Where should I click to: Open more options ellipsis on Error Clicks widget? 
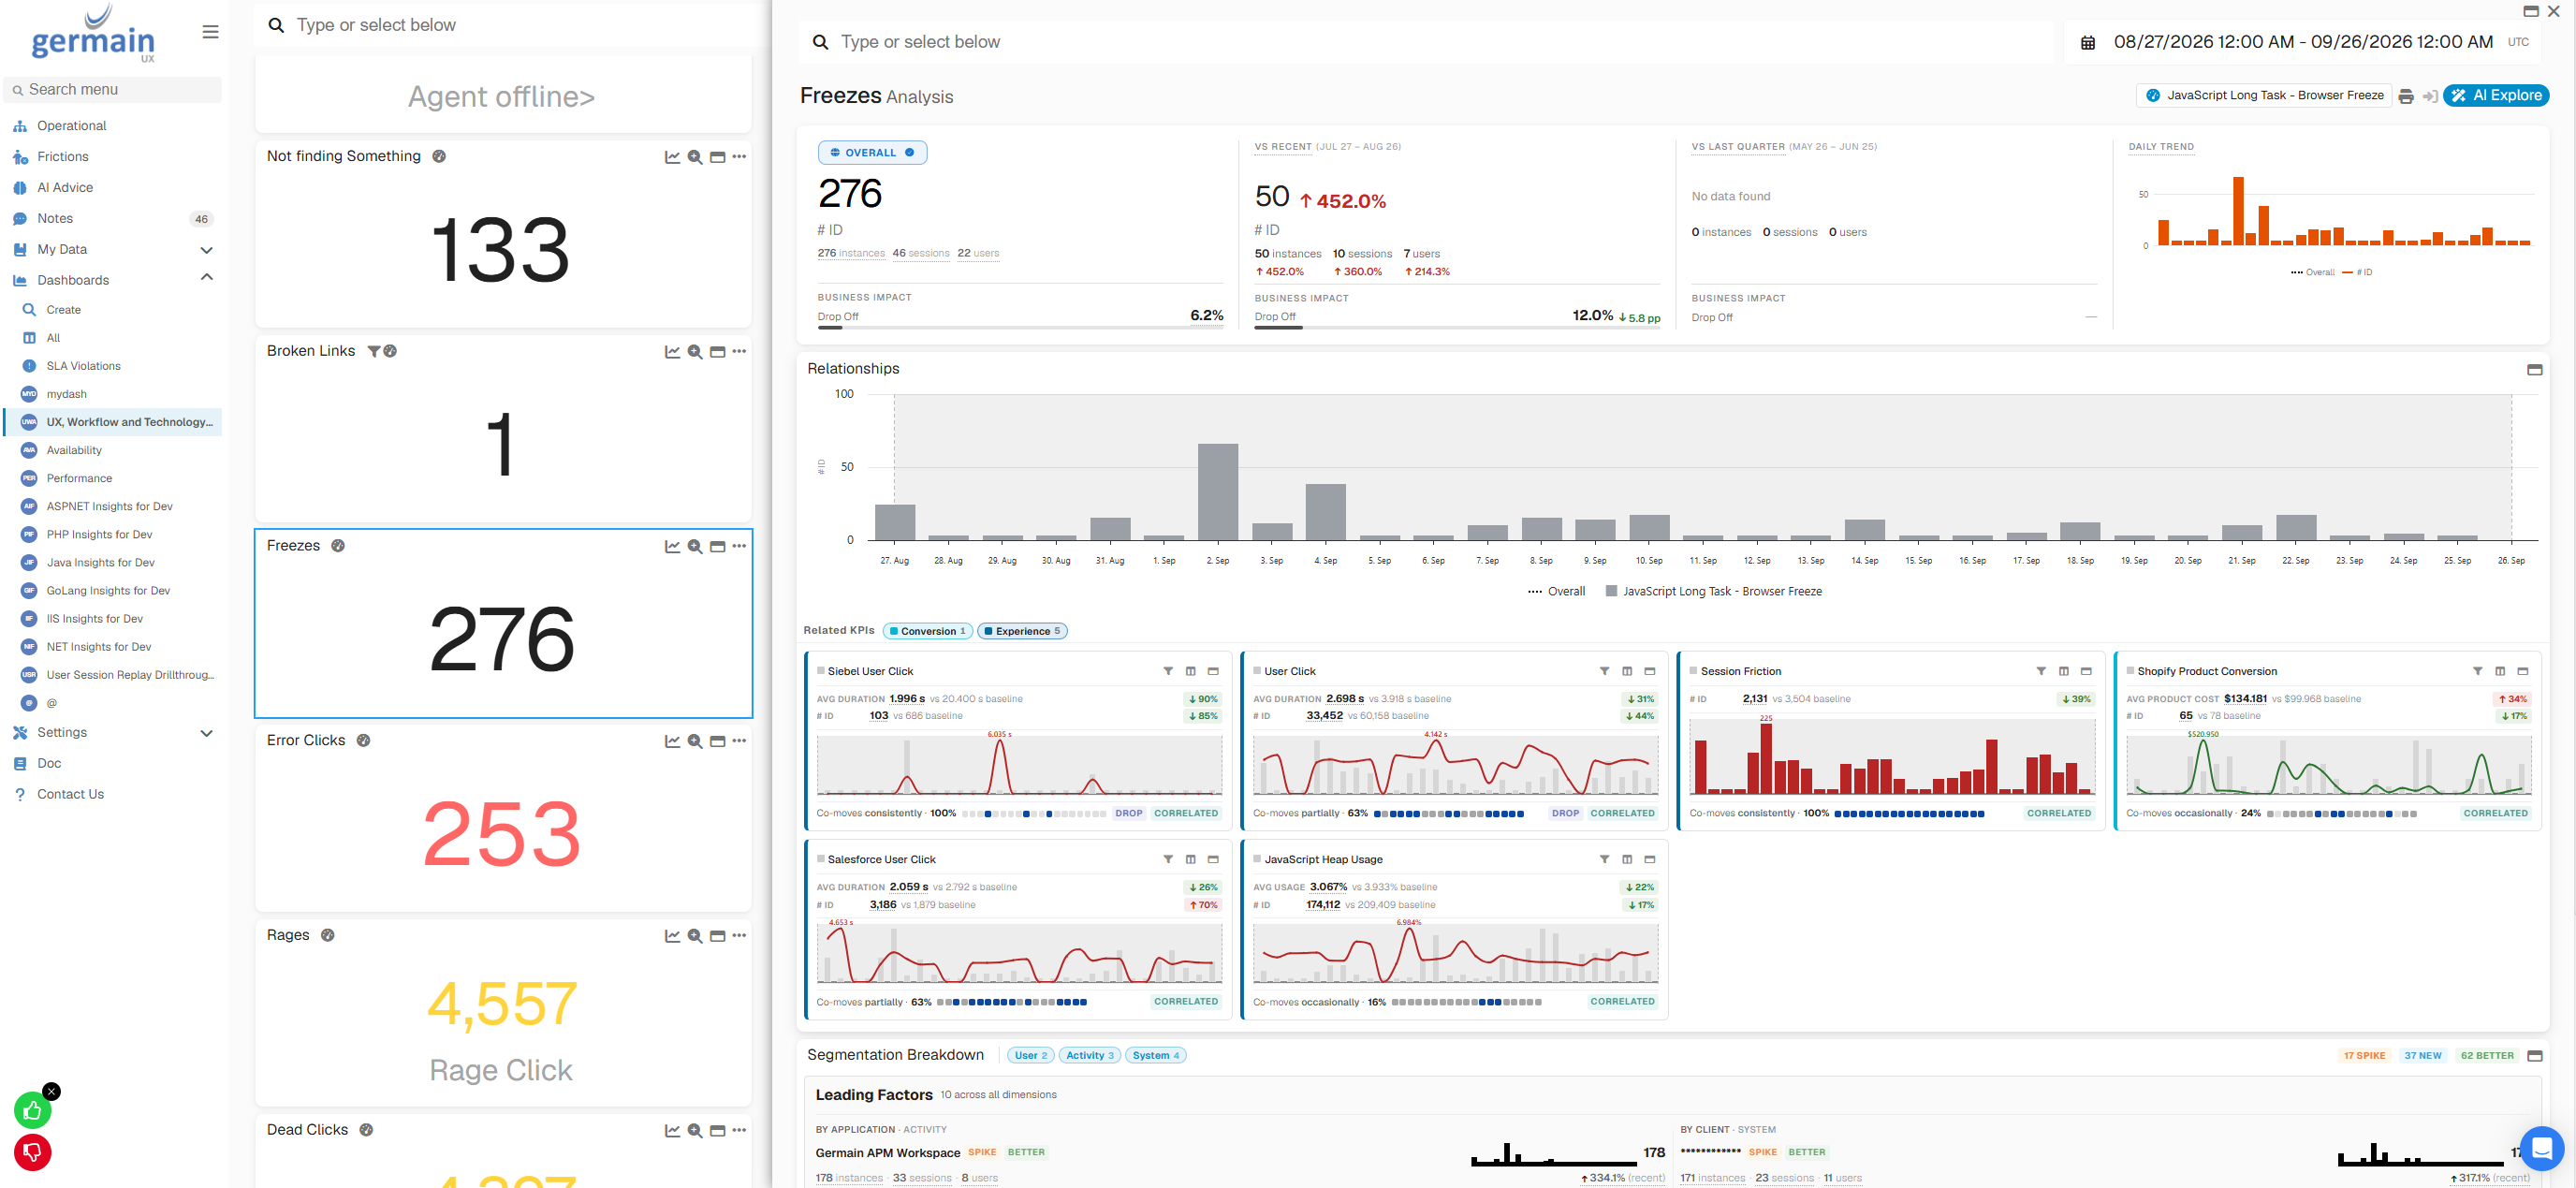(739, 741)
